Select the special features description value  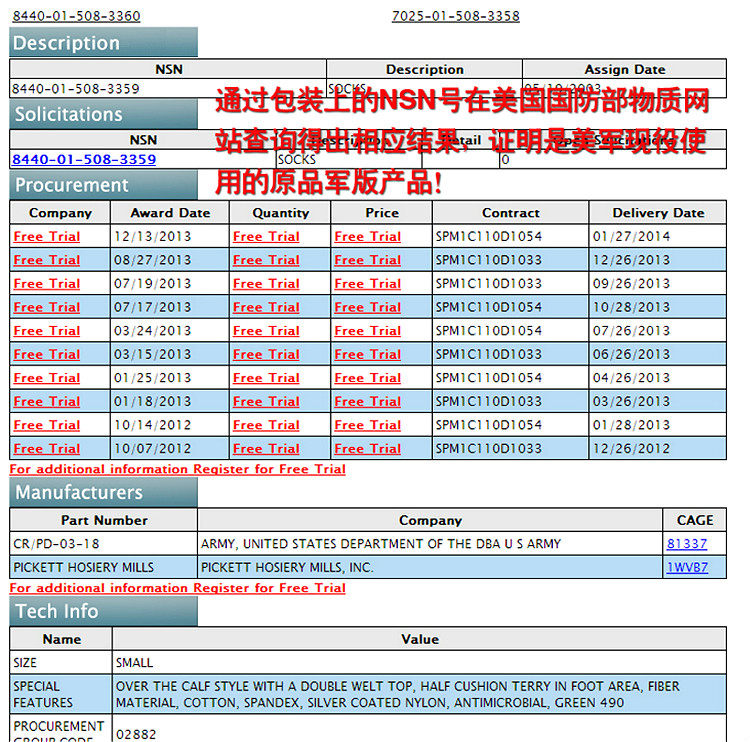pyautogui.click(x=419, y=694)
